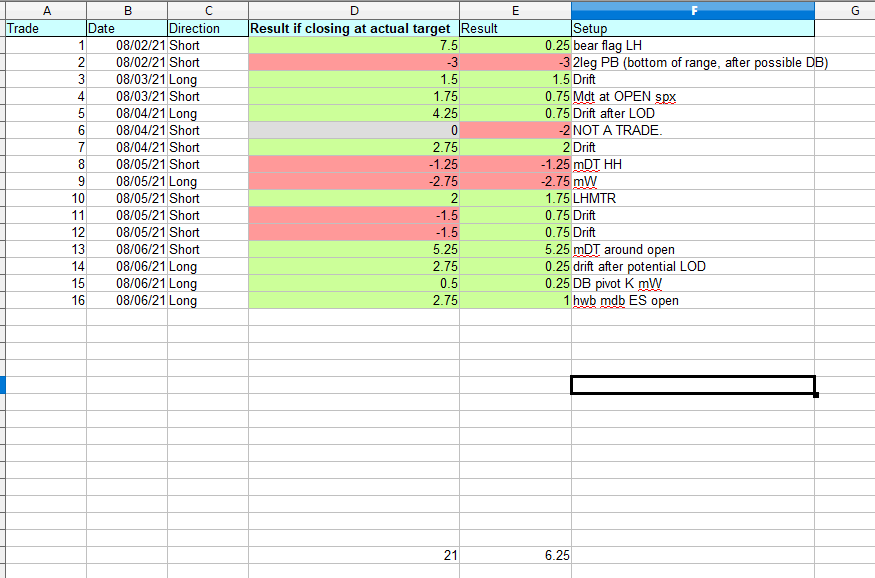
Task: Click the total 6.25 in column E
Action: (516, 555)
